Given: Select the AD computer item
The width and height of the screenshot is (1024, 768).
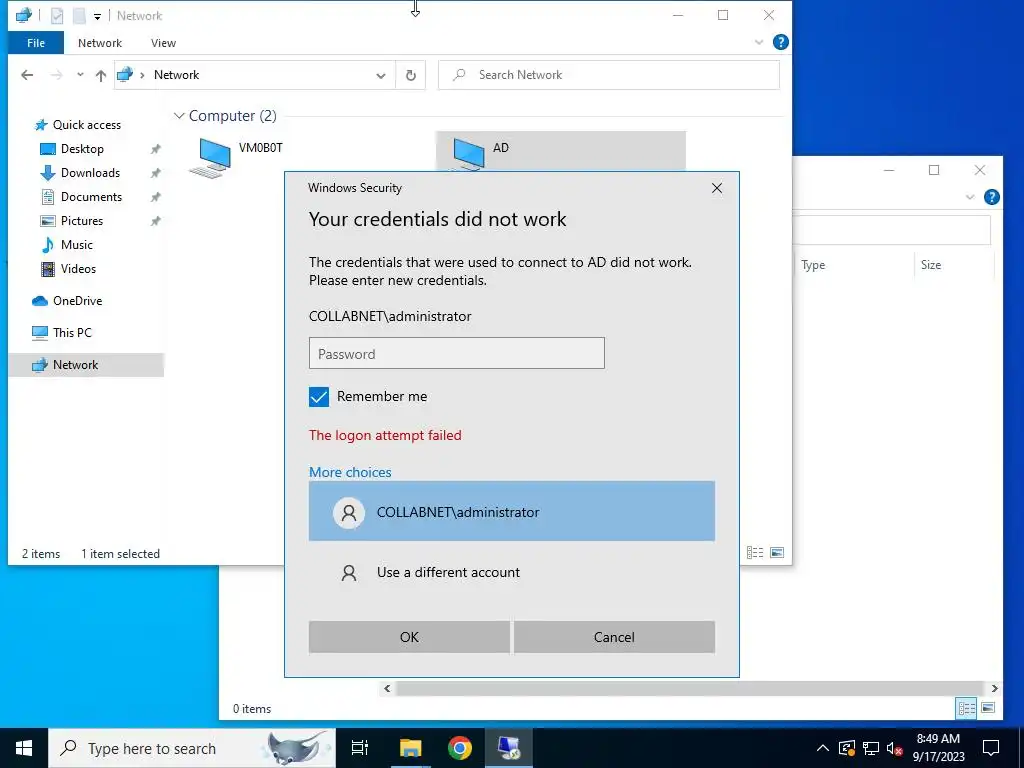Looking at the screenshot, I should tap(560, 151).
